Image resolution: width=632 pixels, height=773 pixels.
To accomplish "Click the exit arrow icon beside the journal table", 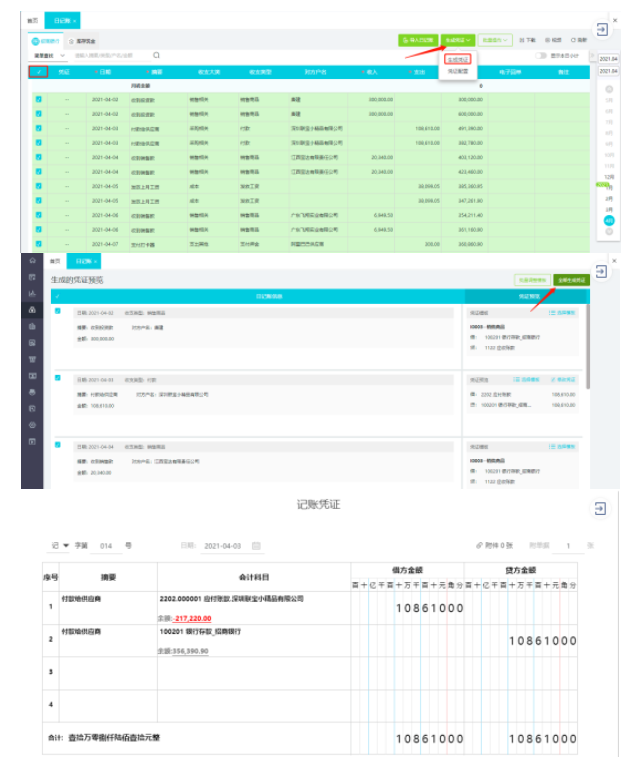I will [x=602, y=30].
